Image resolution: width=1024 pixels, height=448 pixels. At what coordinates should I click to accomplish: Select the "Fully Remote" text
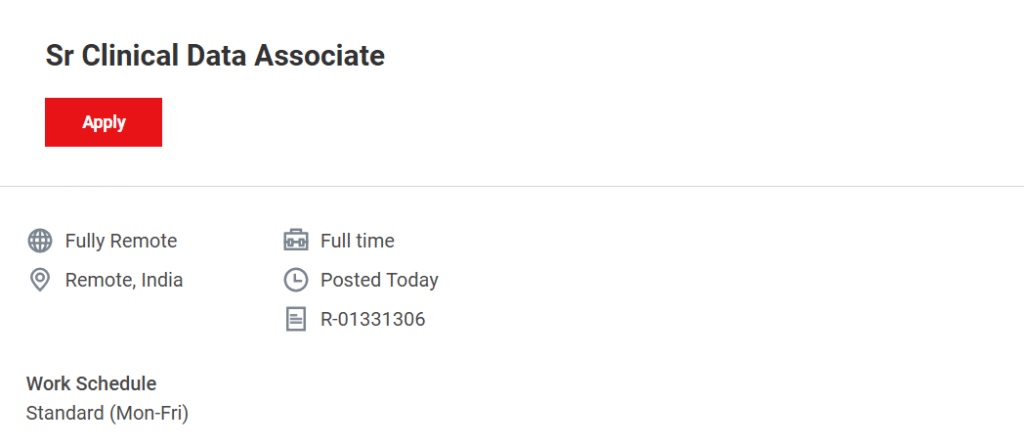(x=121, y=241)
